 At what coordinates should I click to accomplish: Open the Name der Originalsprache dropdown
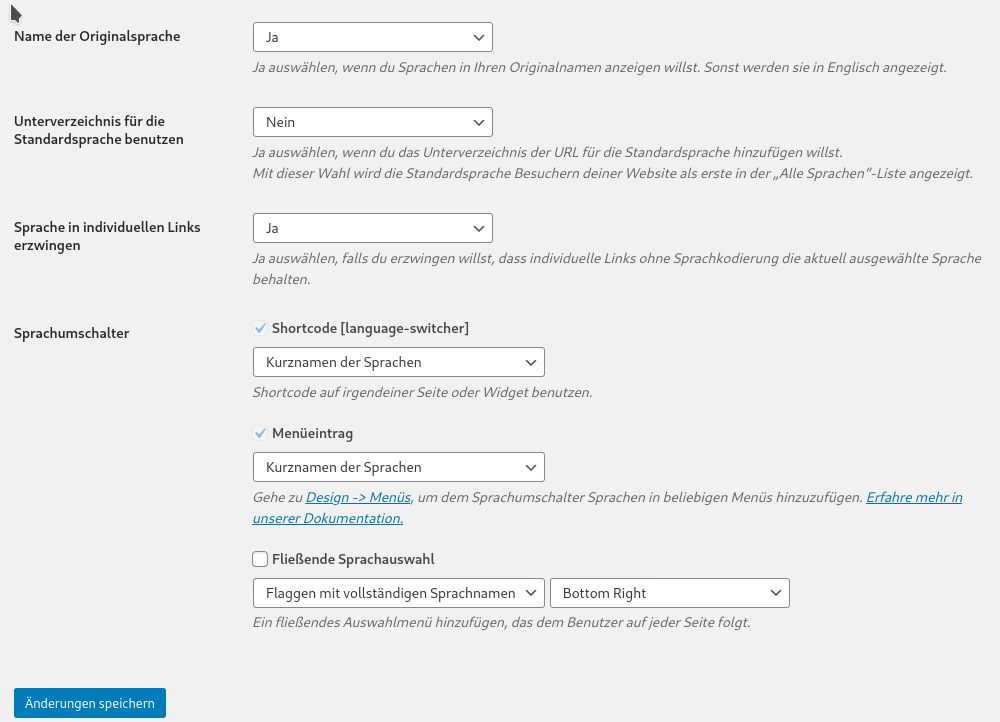[x=372, y=37]
